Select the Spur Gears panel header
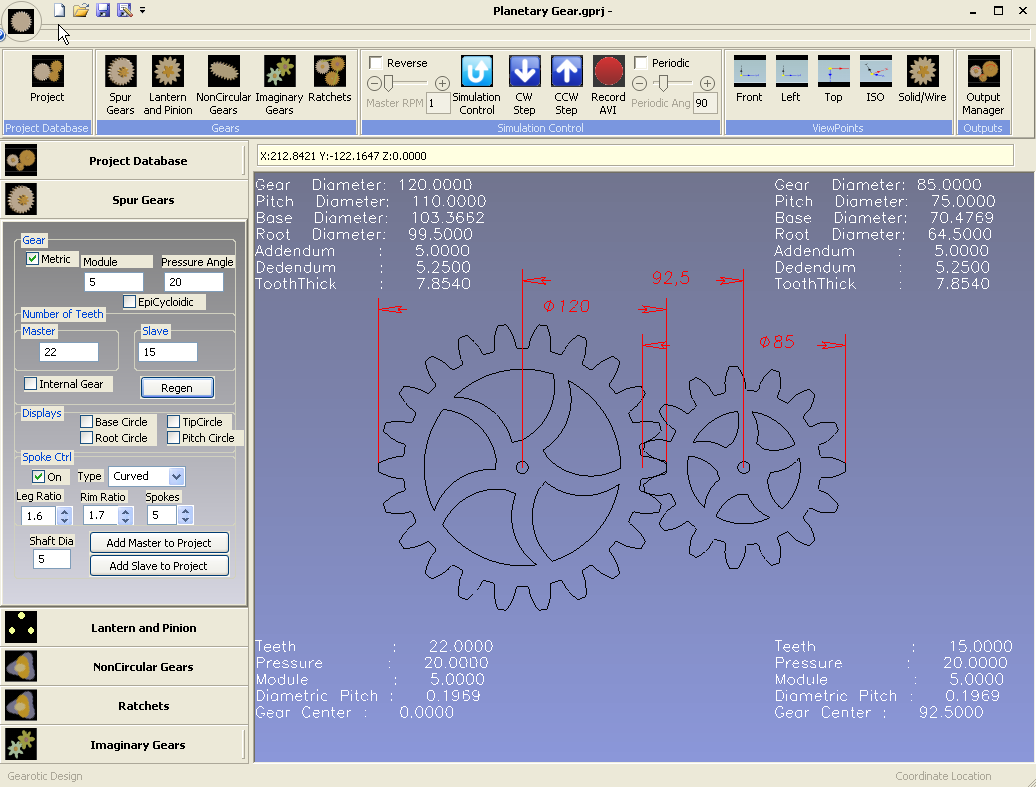This screenshot has height=787, width=1036. click(x=124, y=200)
